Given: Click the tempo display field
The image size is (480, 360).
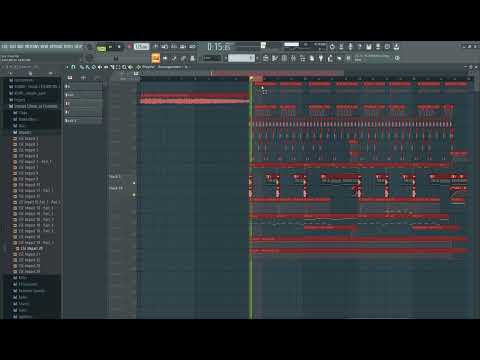Looking at the screenshot, I should coord(141,47).
